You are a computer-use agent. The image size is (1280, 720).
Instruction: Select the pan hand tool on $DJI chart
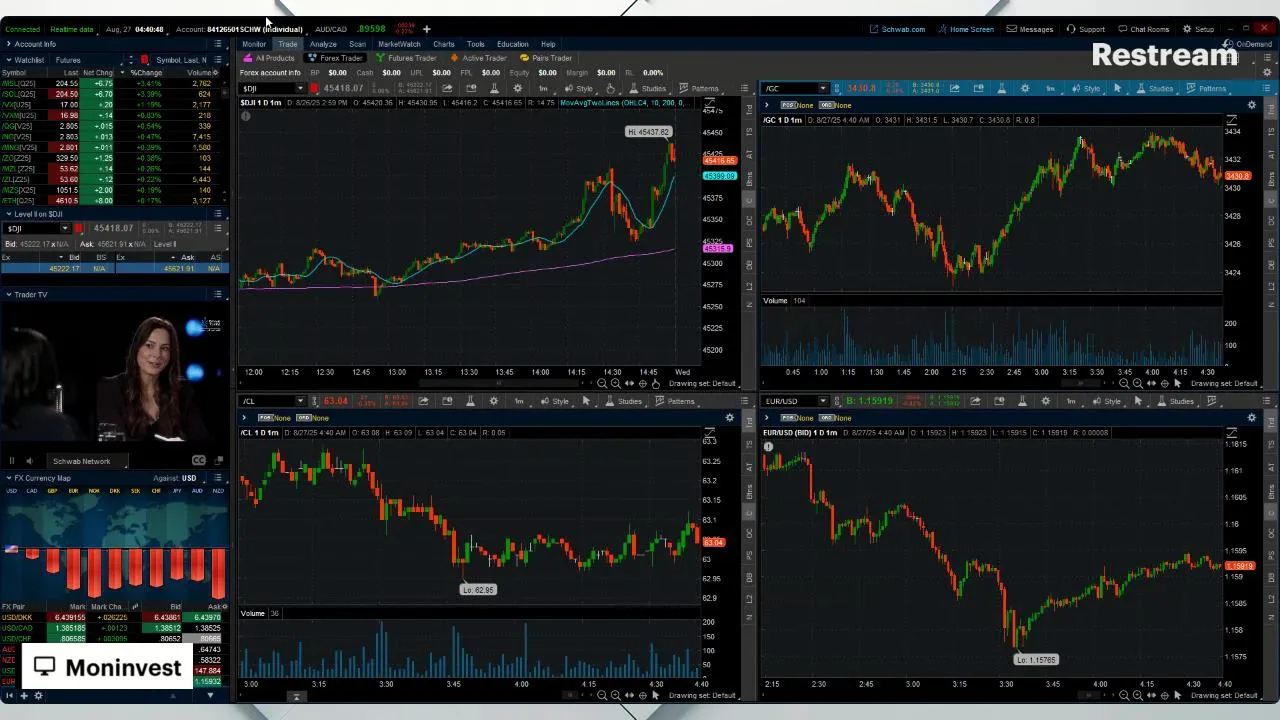655,383
